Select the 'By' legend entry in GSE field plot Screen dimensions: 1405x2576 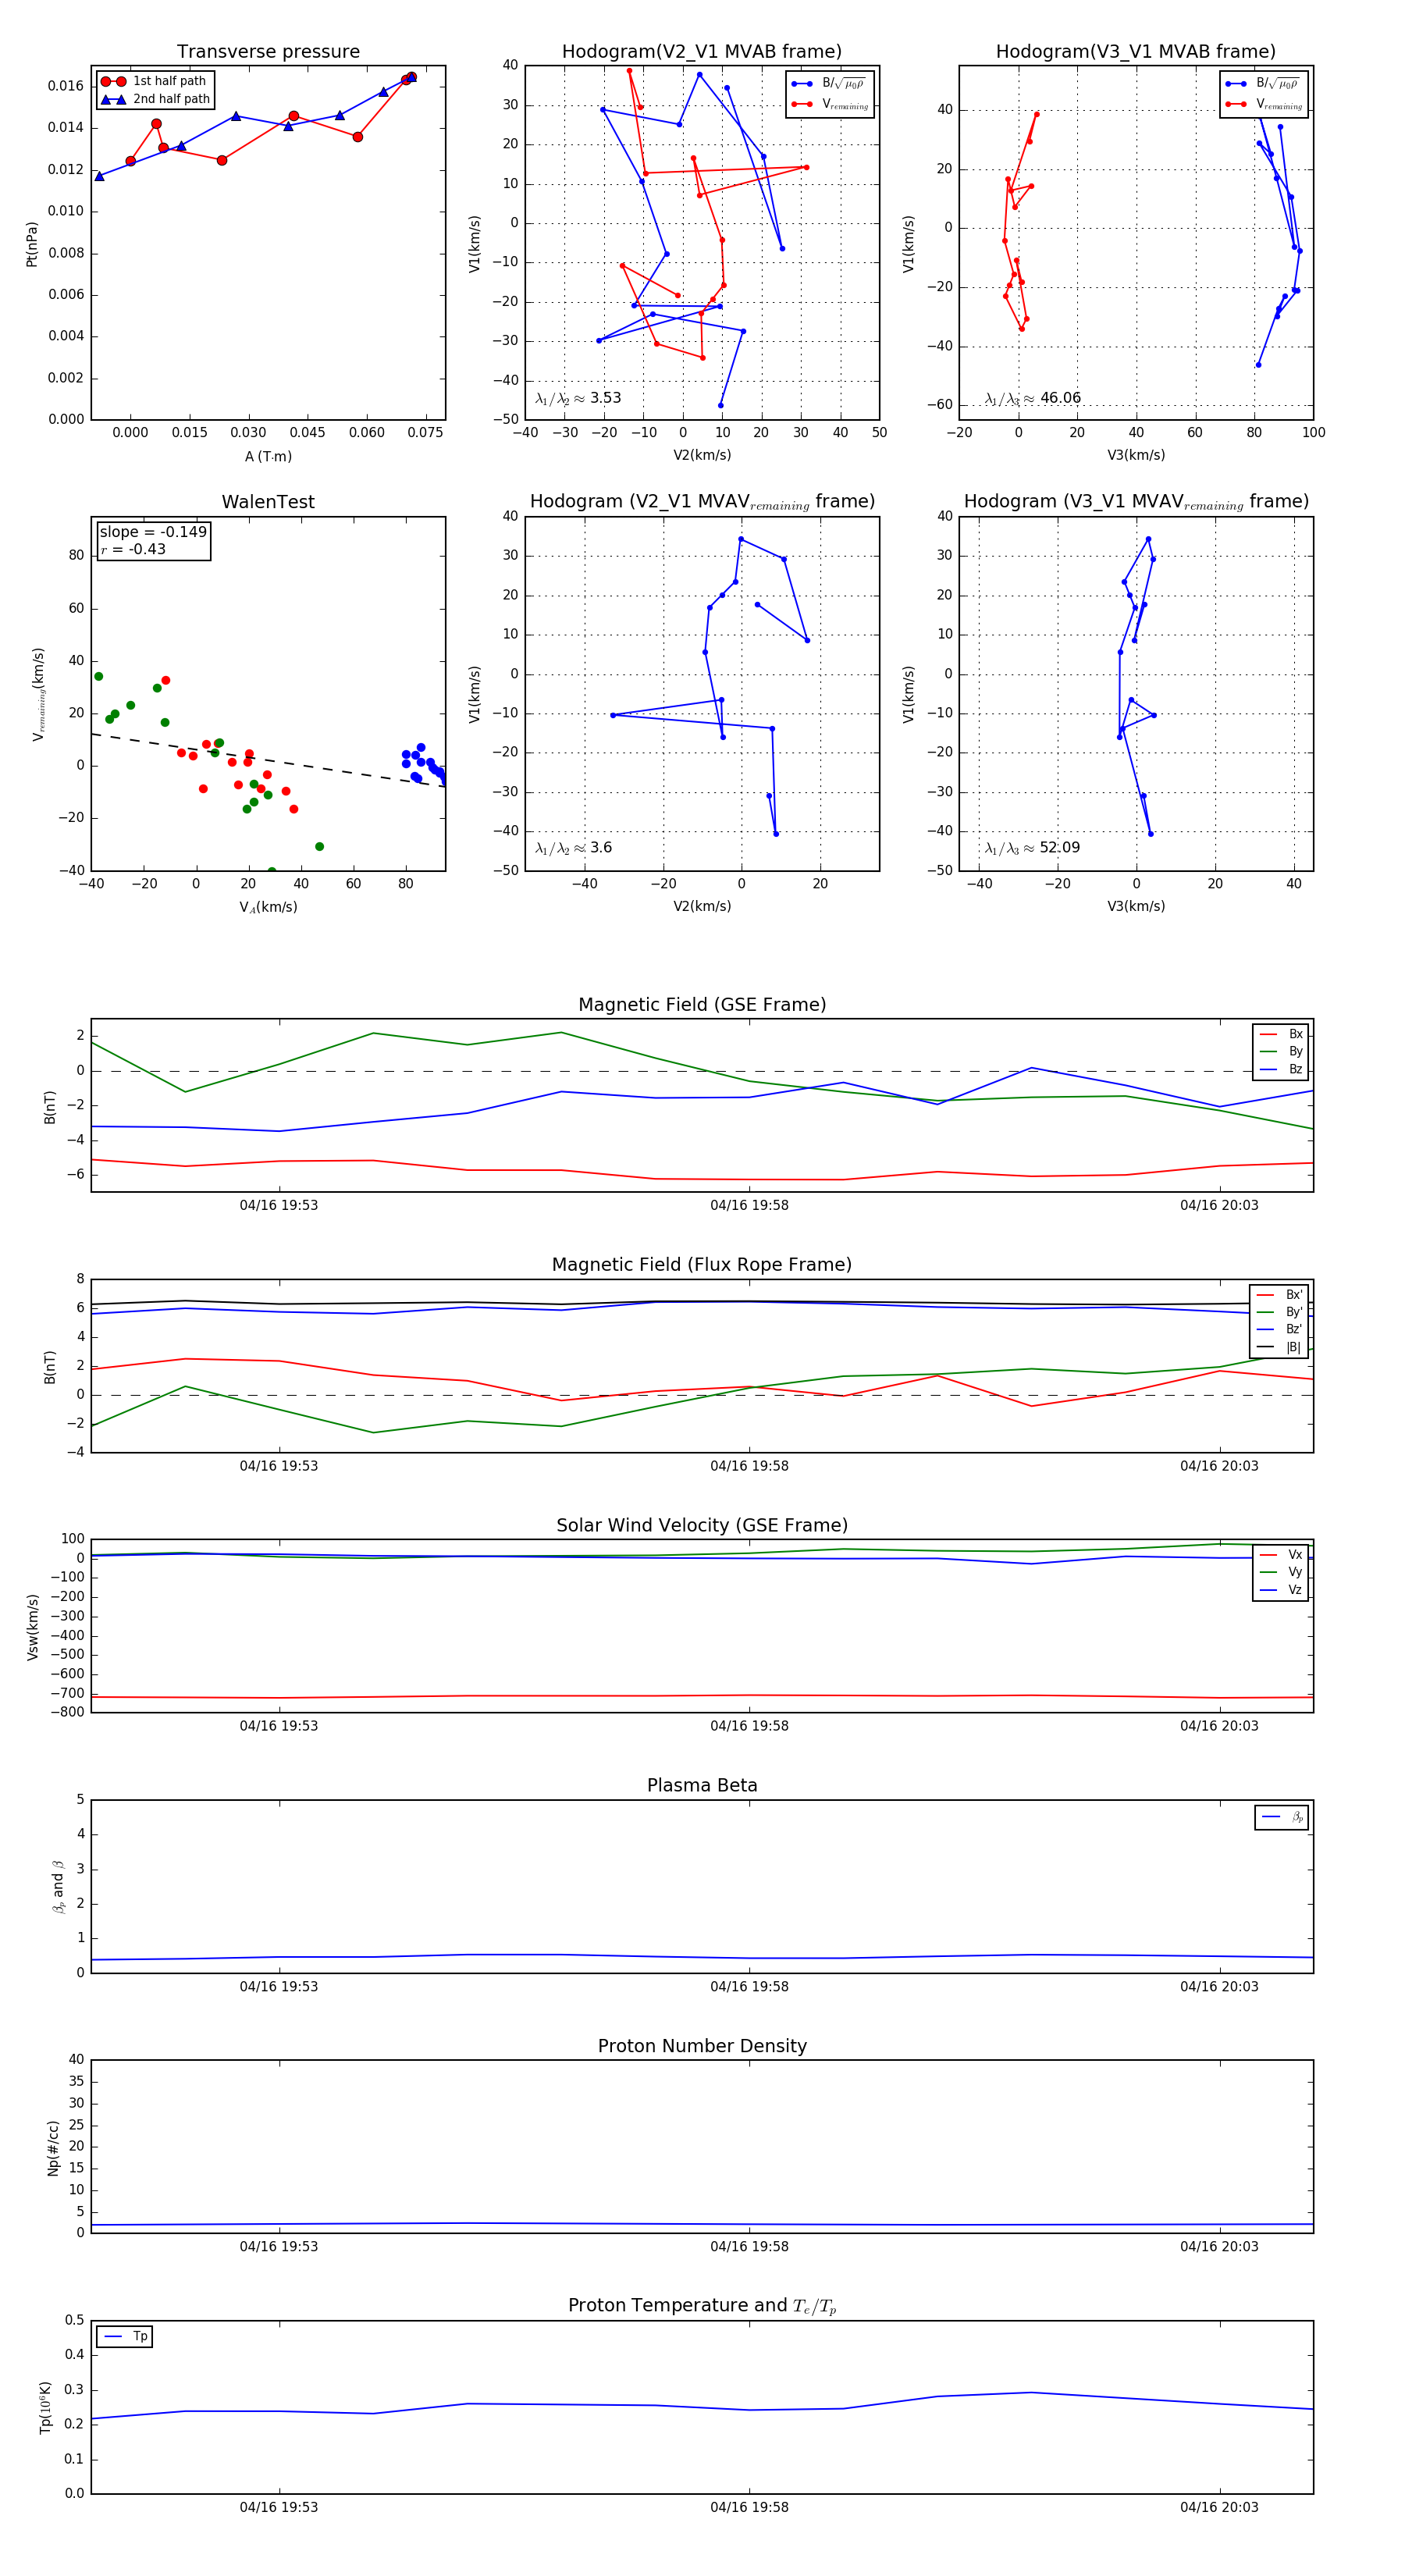1281,1051
